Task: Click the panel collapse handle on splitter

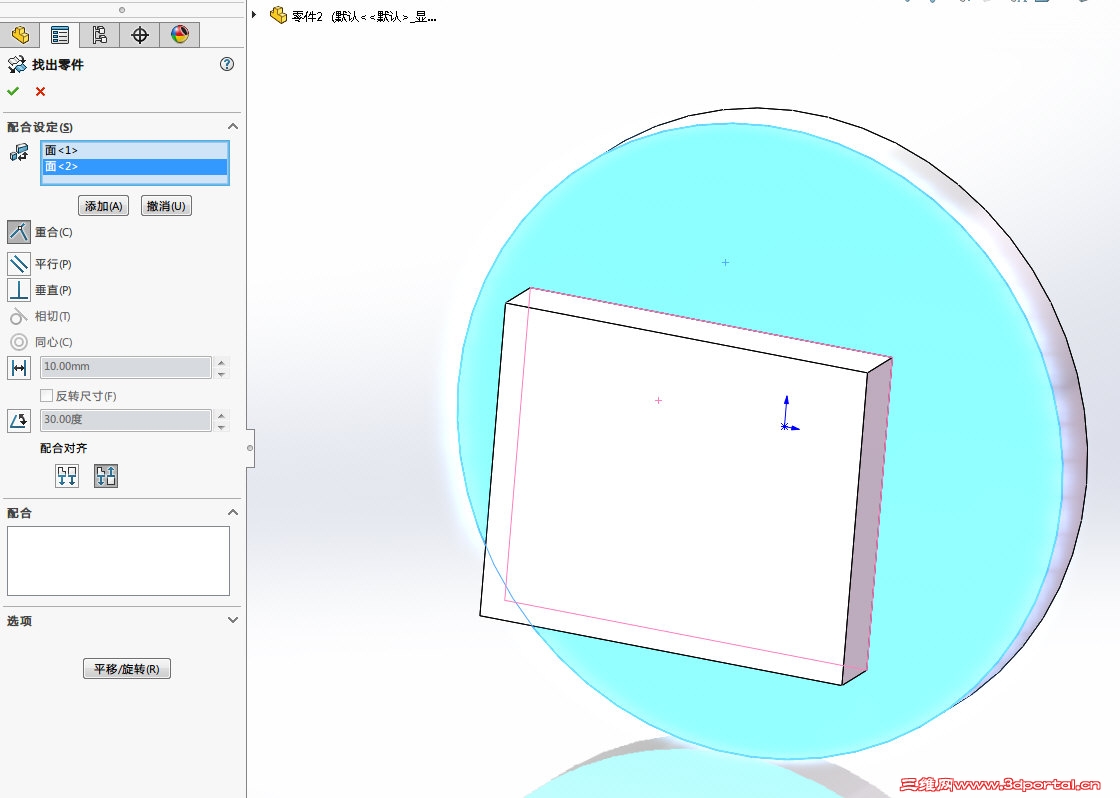Action: (250, 448)
